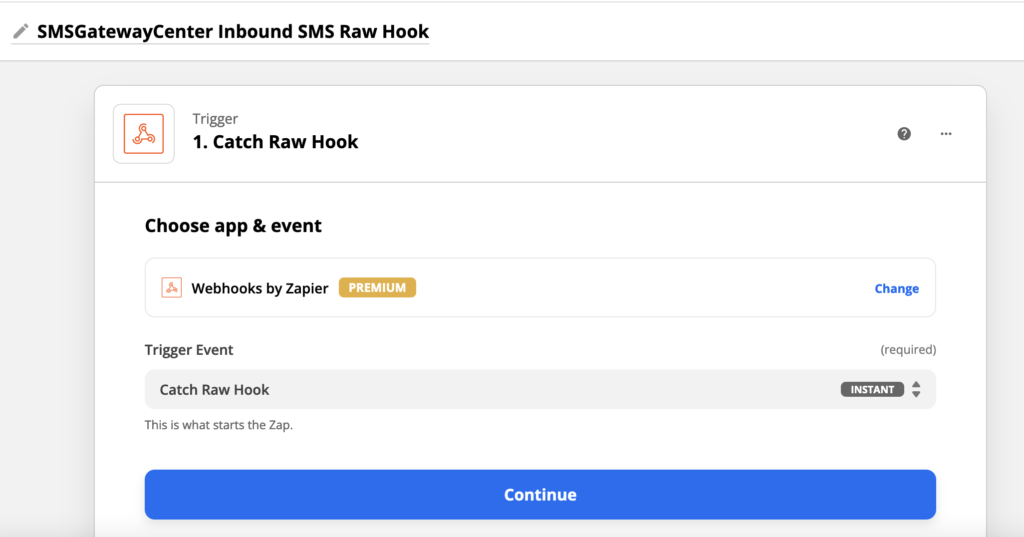Click the up-down arrows on Trigger Event field
The width and height of the screenshot is (1024, 537).
coord(916,390)
